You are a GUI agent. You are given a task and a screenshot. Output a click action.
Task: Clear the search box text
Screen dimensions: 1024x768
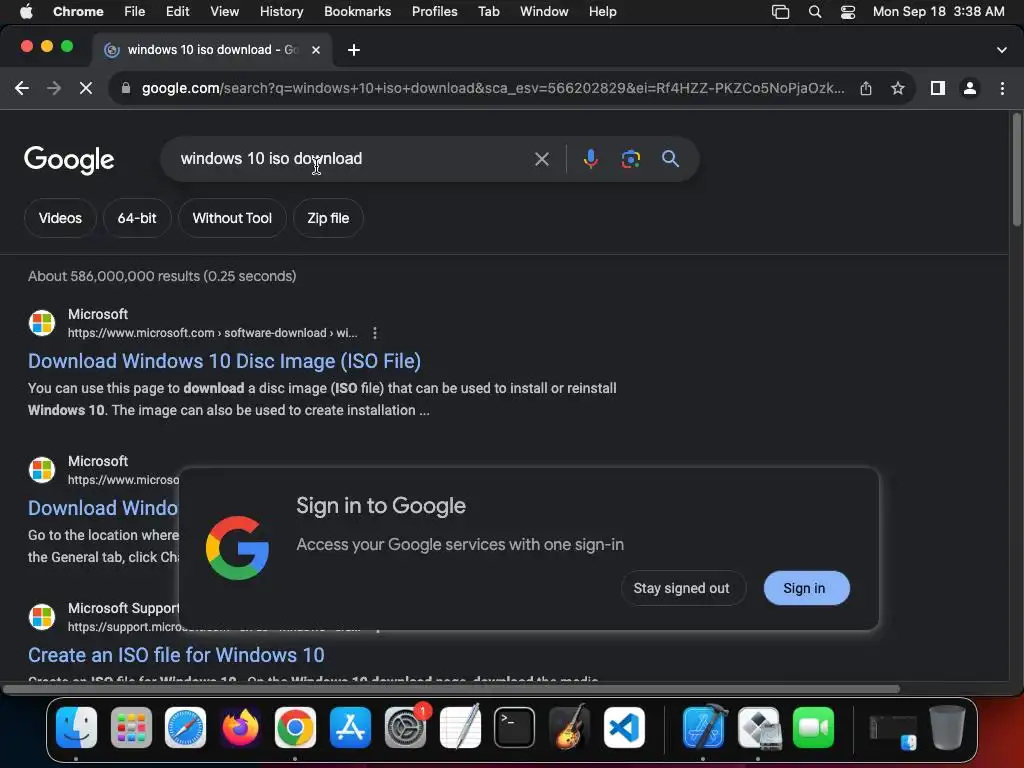[x=542, y=159]
